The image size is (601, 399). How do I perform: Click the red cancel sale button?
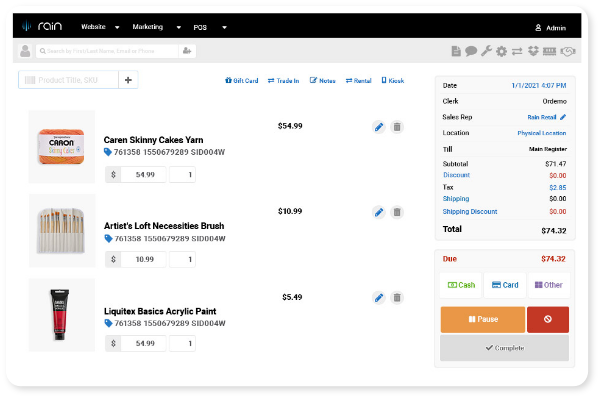548,319
